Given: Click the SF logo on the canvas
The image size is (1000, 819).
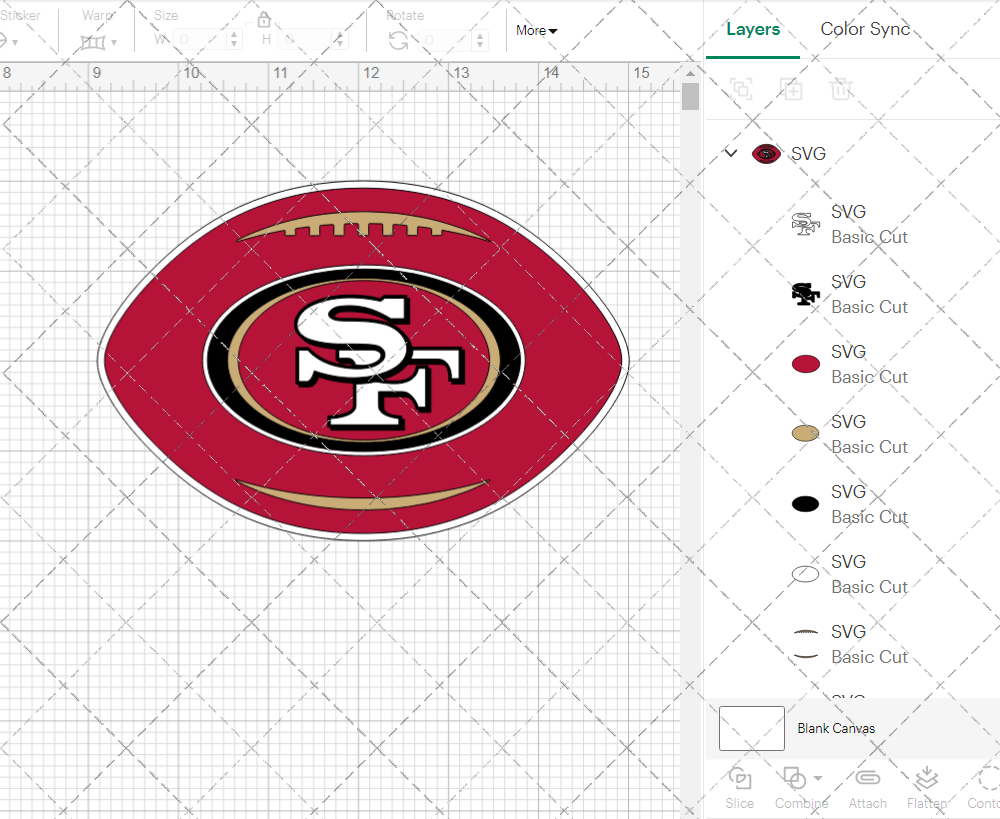Looking at the screenshot, I should pos(380,361).
